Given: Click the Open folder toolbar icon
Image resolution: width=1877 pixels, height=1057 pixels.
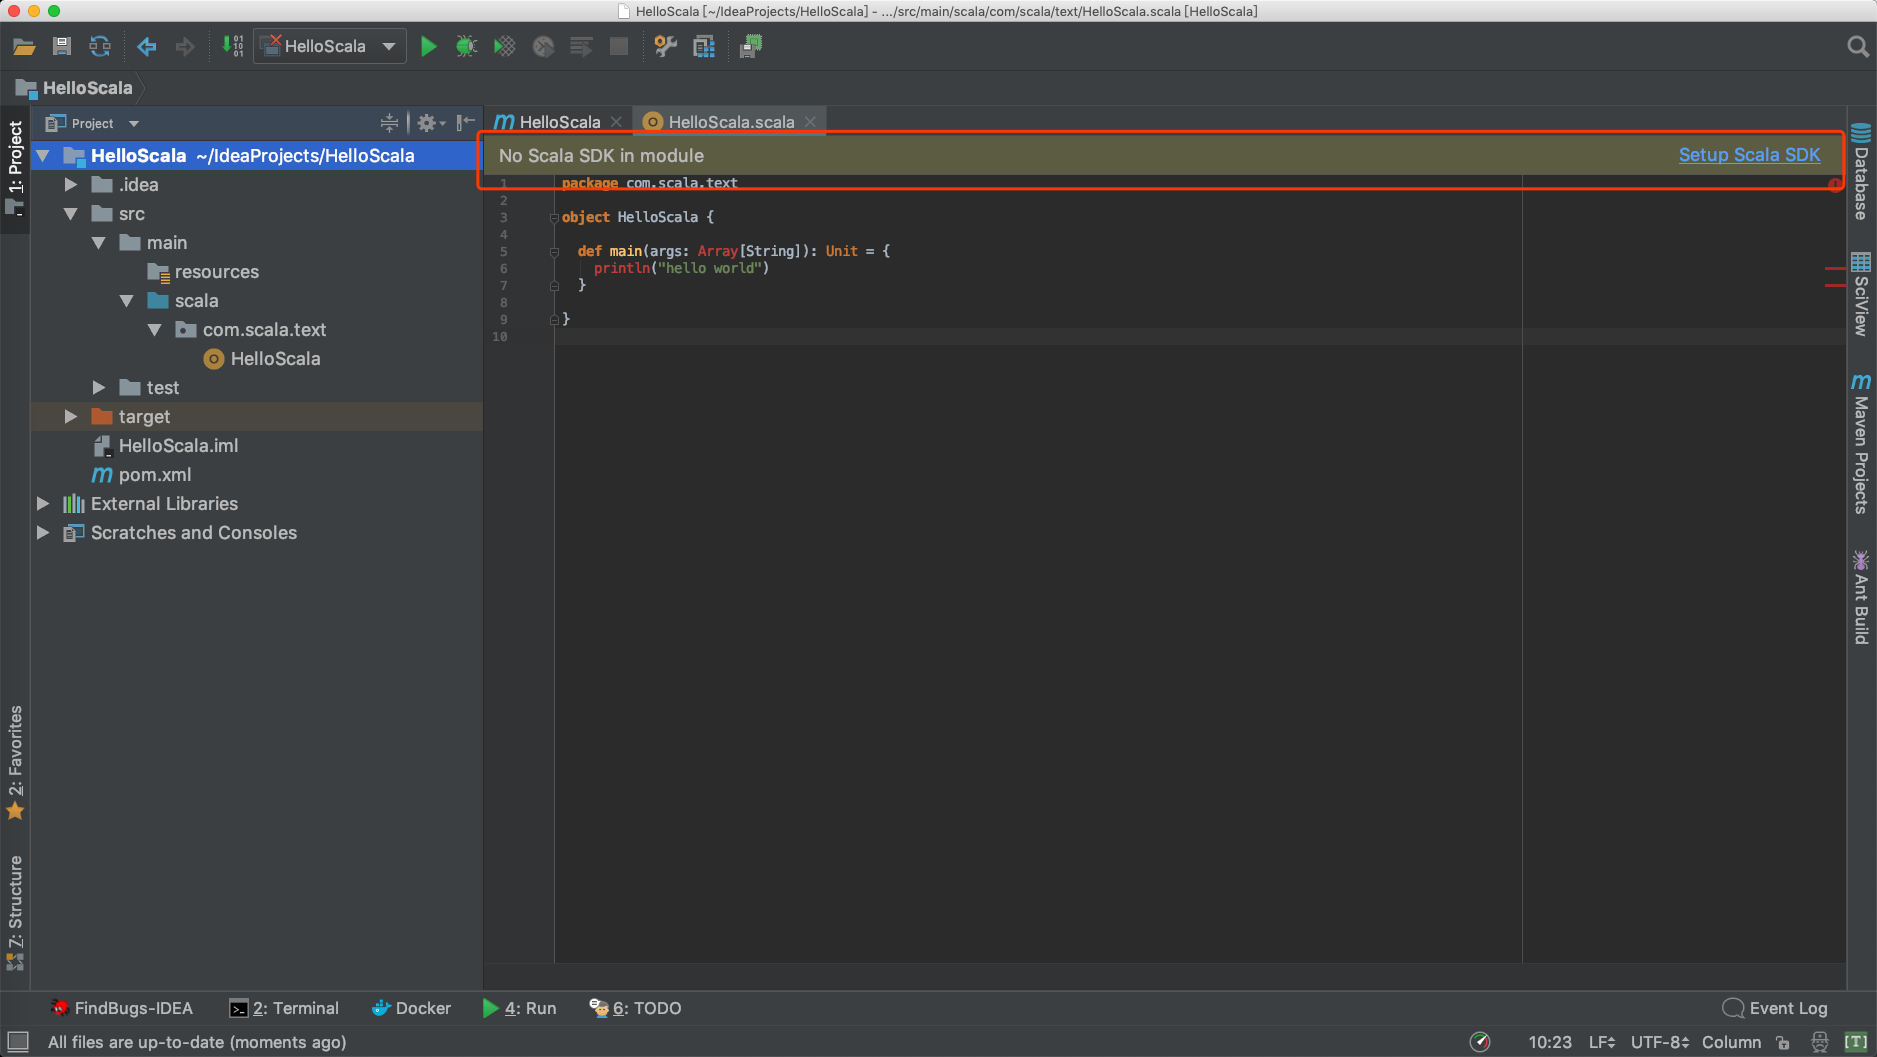Looking at the screenshot, I should (x=24, y=46).
